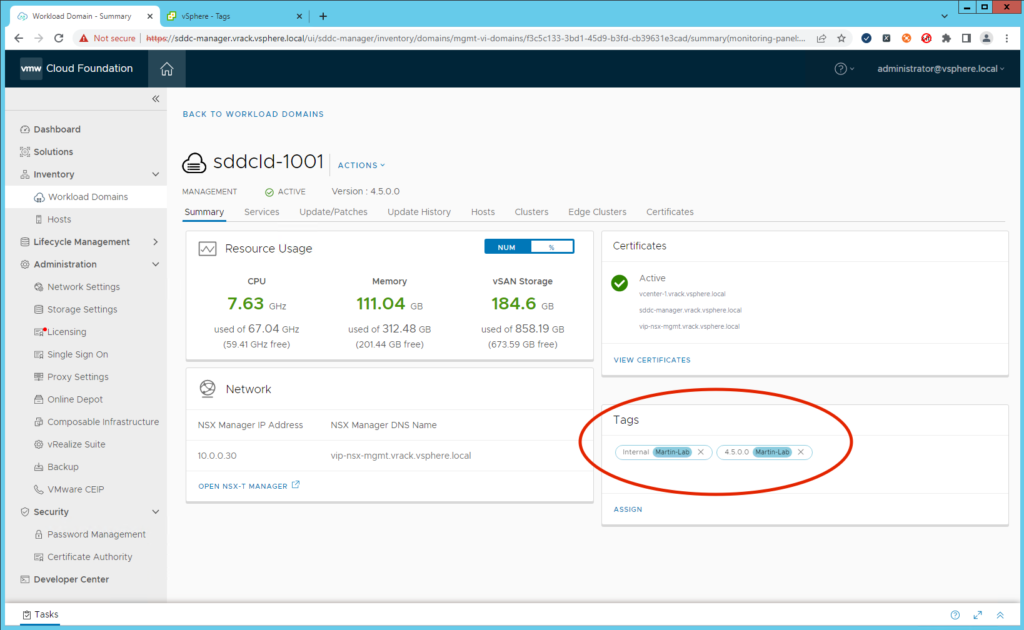The image size is (1024, 630).
Task: Open NSX-T Manager link
Action: coord(249,486)
